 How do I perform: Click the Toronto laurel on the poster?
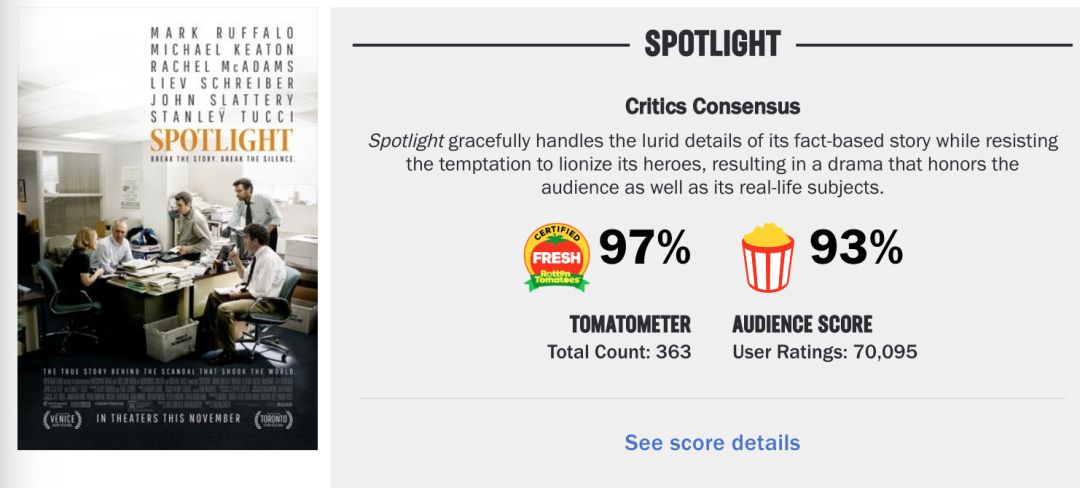tap(273, 420)
